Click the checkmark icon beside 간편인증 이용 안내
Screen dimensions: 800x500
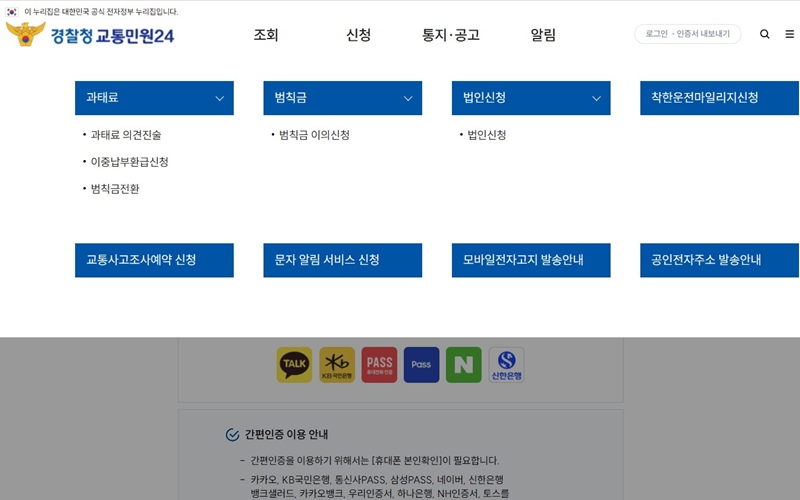click(x=232, y=435)
